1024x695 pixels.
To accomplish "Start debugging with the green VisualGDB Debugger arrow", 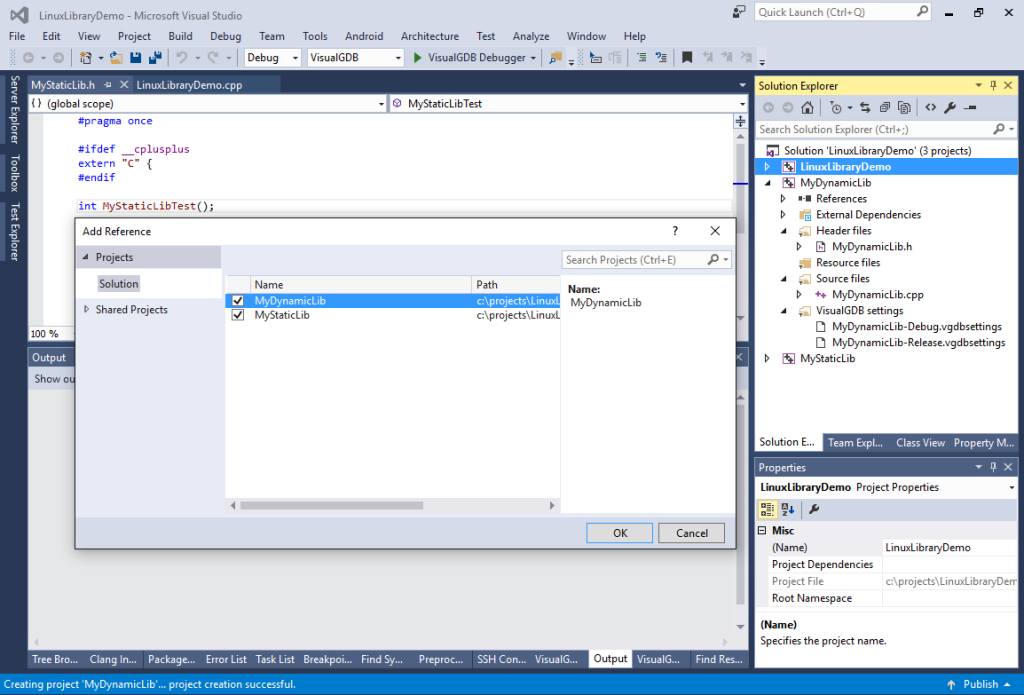I will [419, 57].
